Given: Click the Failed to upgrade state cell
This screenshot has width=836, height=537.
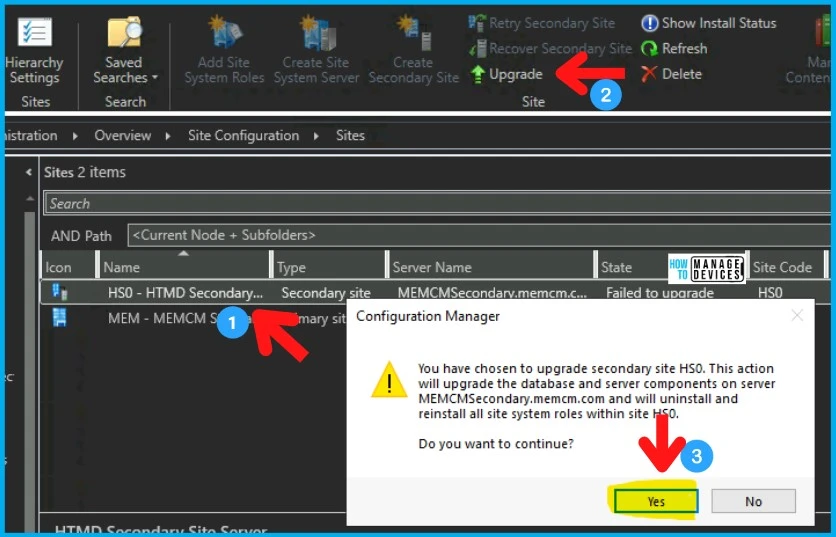Looking at the screenshot, I should 660,293.
